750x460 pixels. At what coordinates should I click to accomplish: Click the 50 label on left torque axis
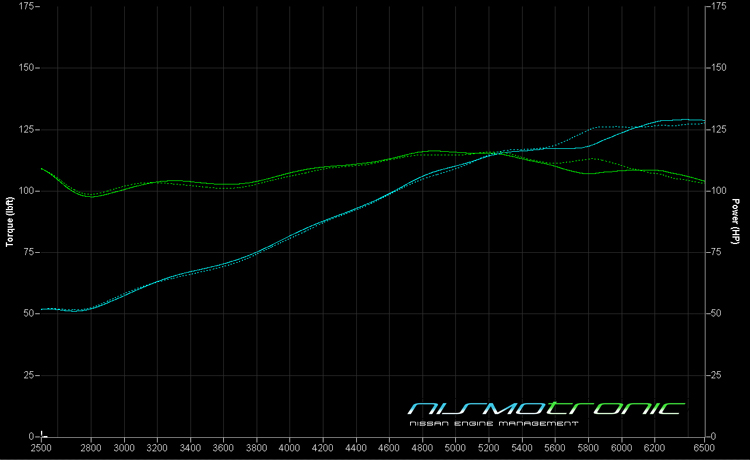click(28, 314)
